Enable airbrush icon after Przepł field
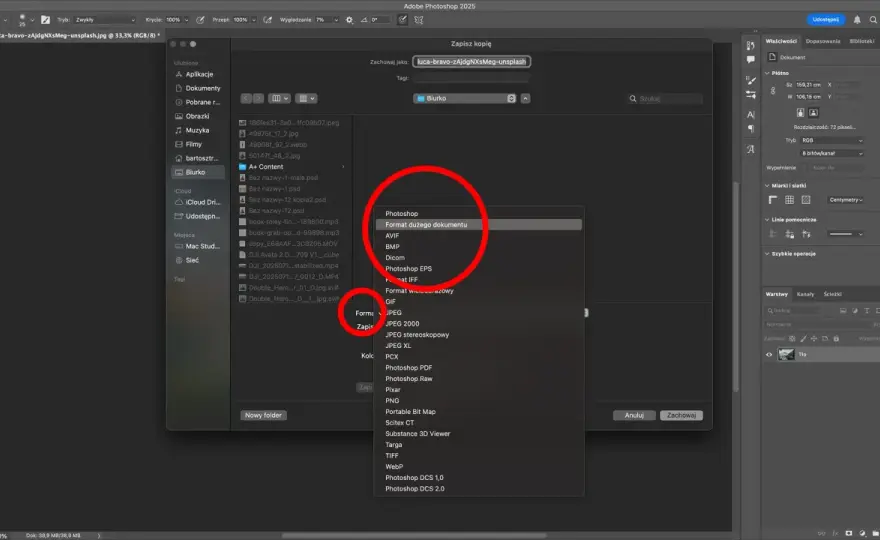This screenshot has height=540, width=880. click(268, 20)
